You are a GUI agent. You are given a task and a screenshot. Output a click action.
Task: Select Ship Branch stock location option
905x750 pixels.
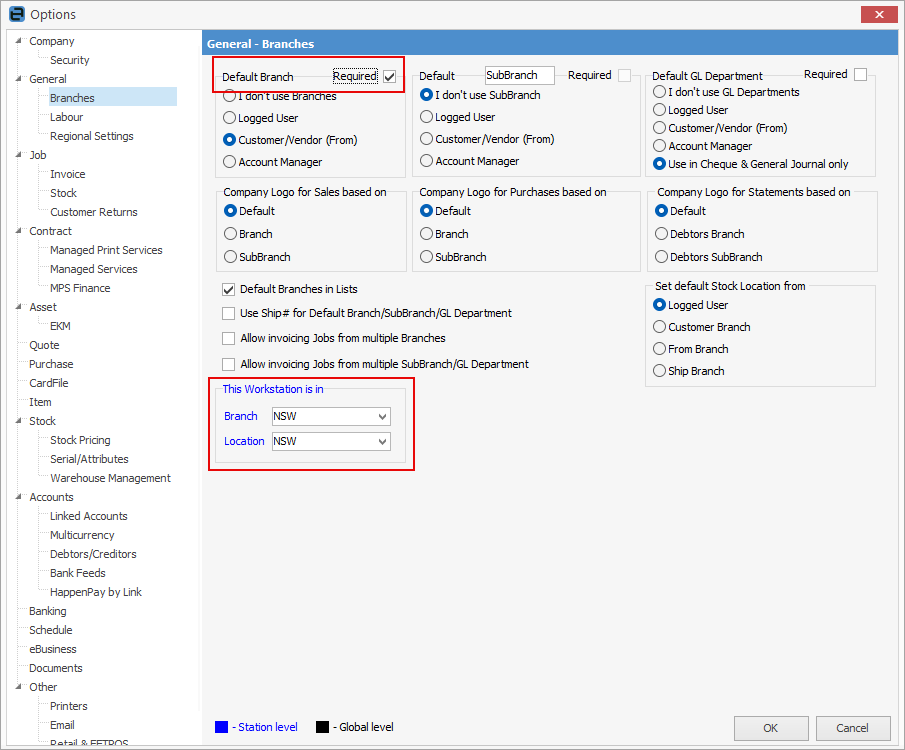(x=659, y=371)
